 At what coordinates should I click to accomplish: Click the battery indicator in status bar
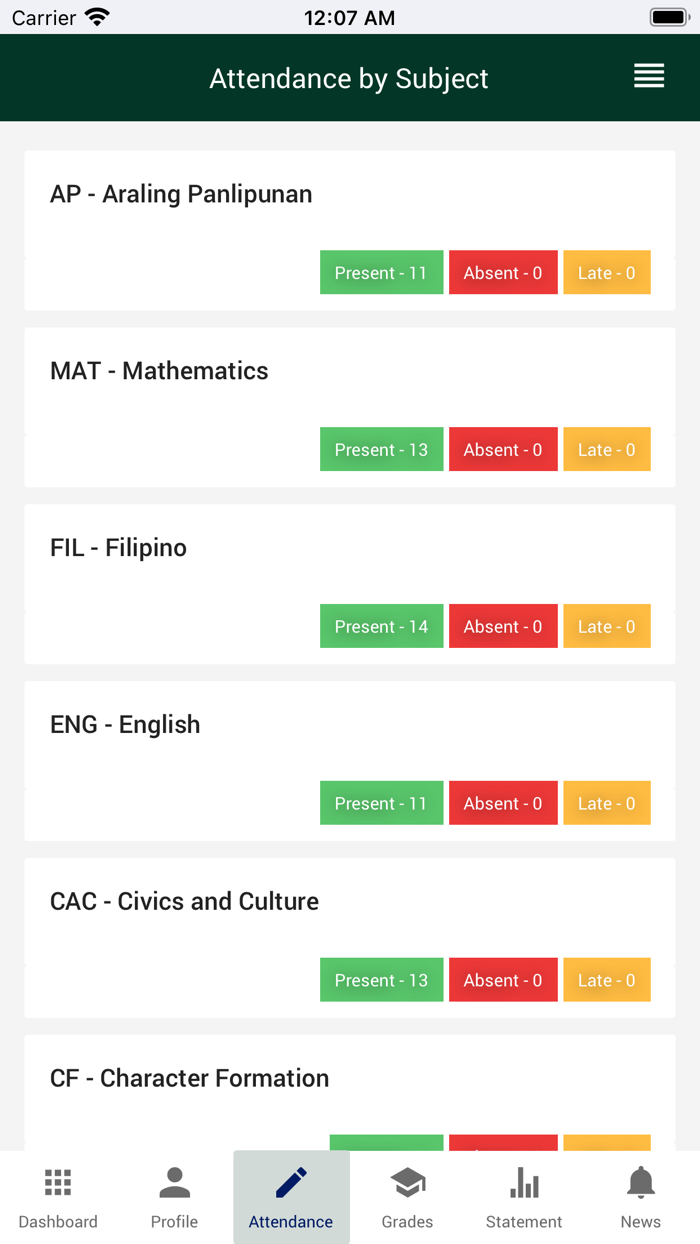click(x=668, y=17)
